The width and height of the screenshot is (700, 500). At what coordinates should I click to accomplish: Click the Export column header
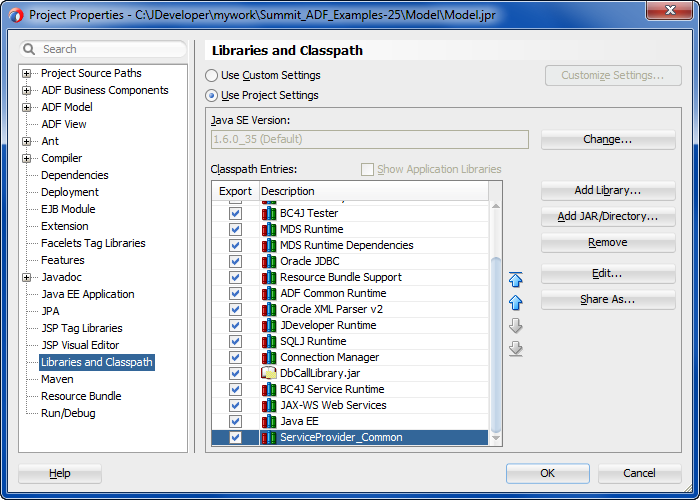point(235,192)
